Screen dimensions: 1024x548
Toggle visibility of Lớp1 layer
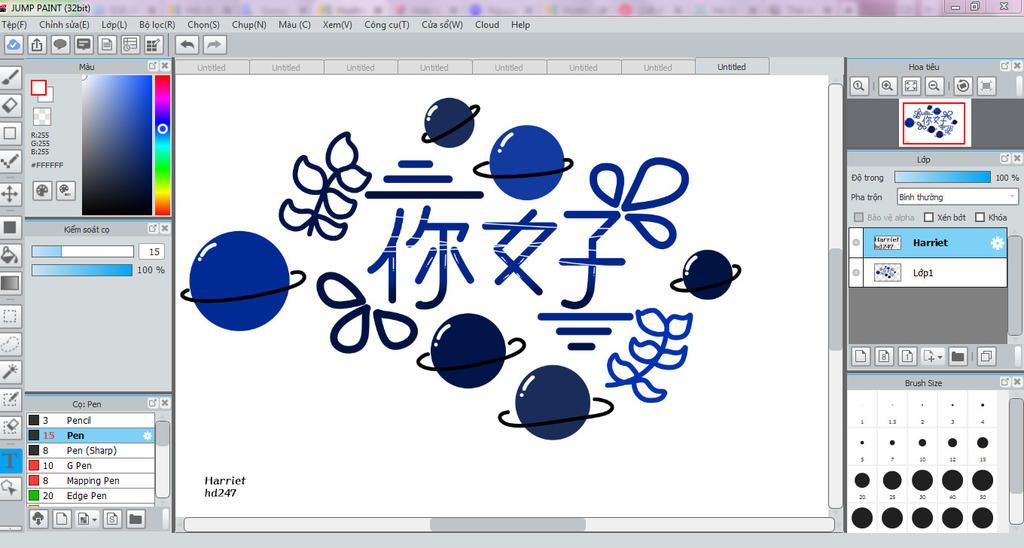[856, 273]
